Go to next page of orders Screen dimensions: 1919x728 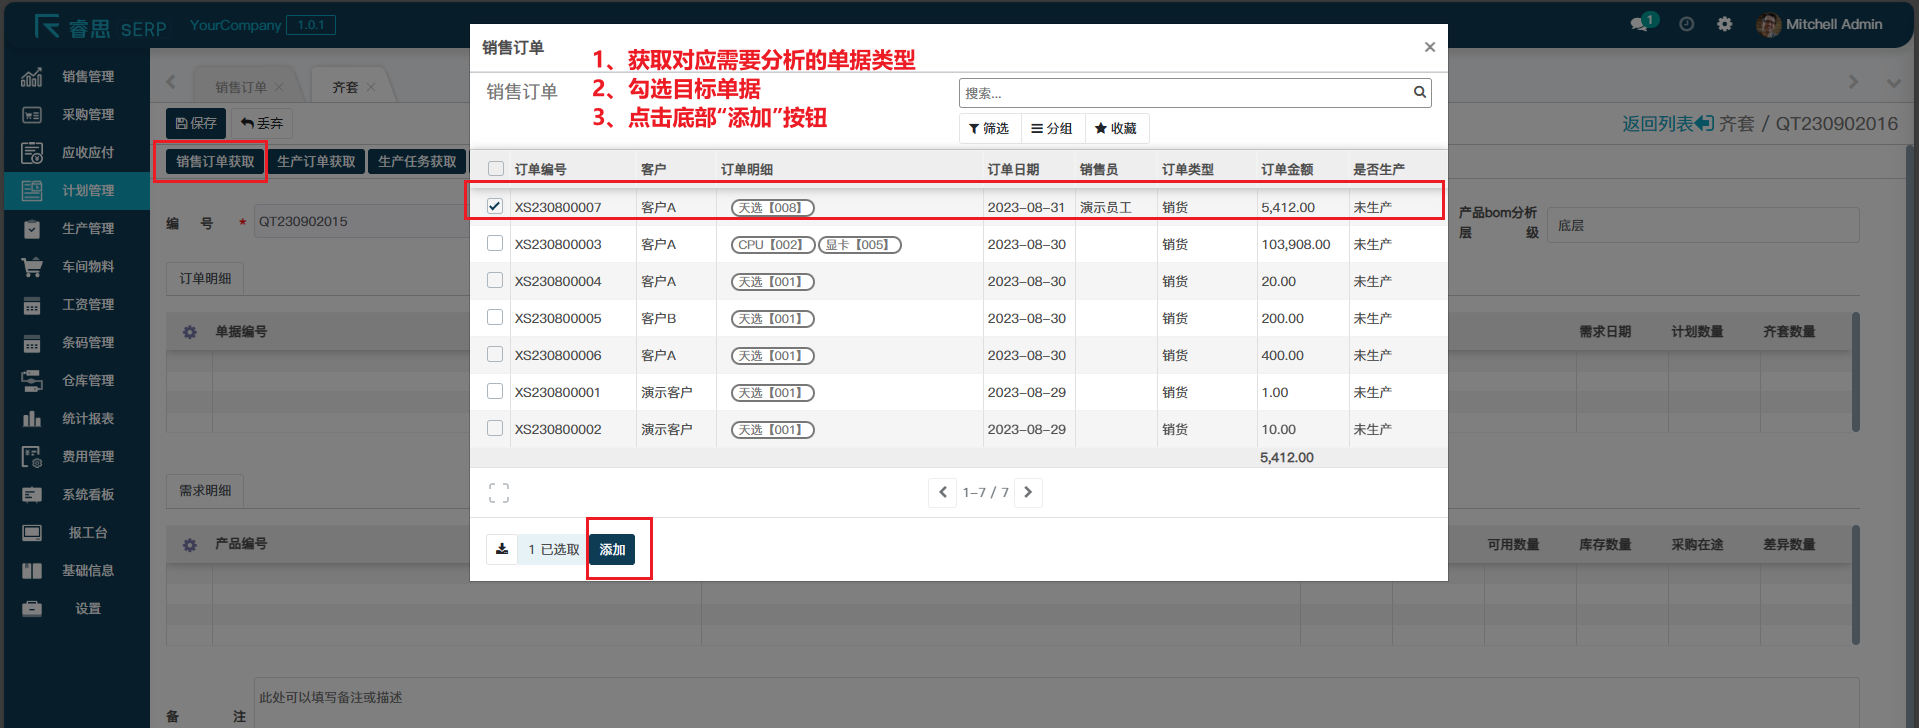pos(1028,492)
